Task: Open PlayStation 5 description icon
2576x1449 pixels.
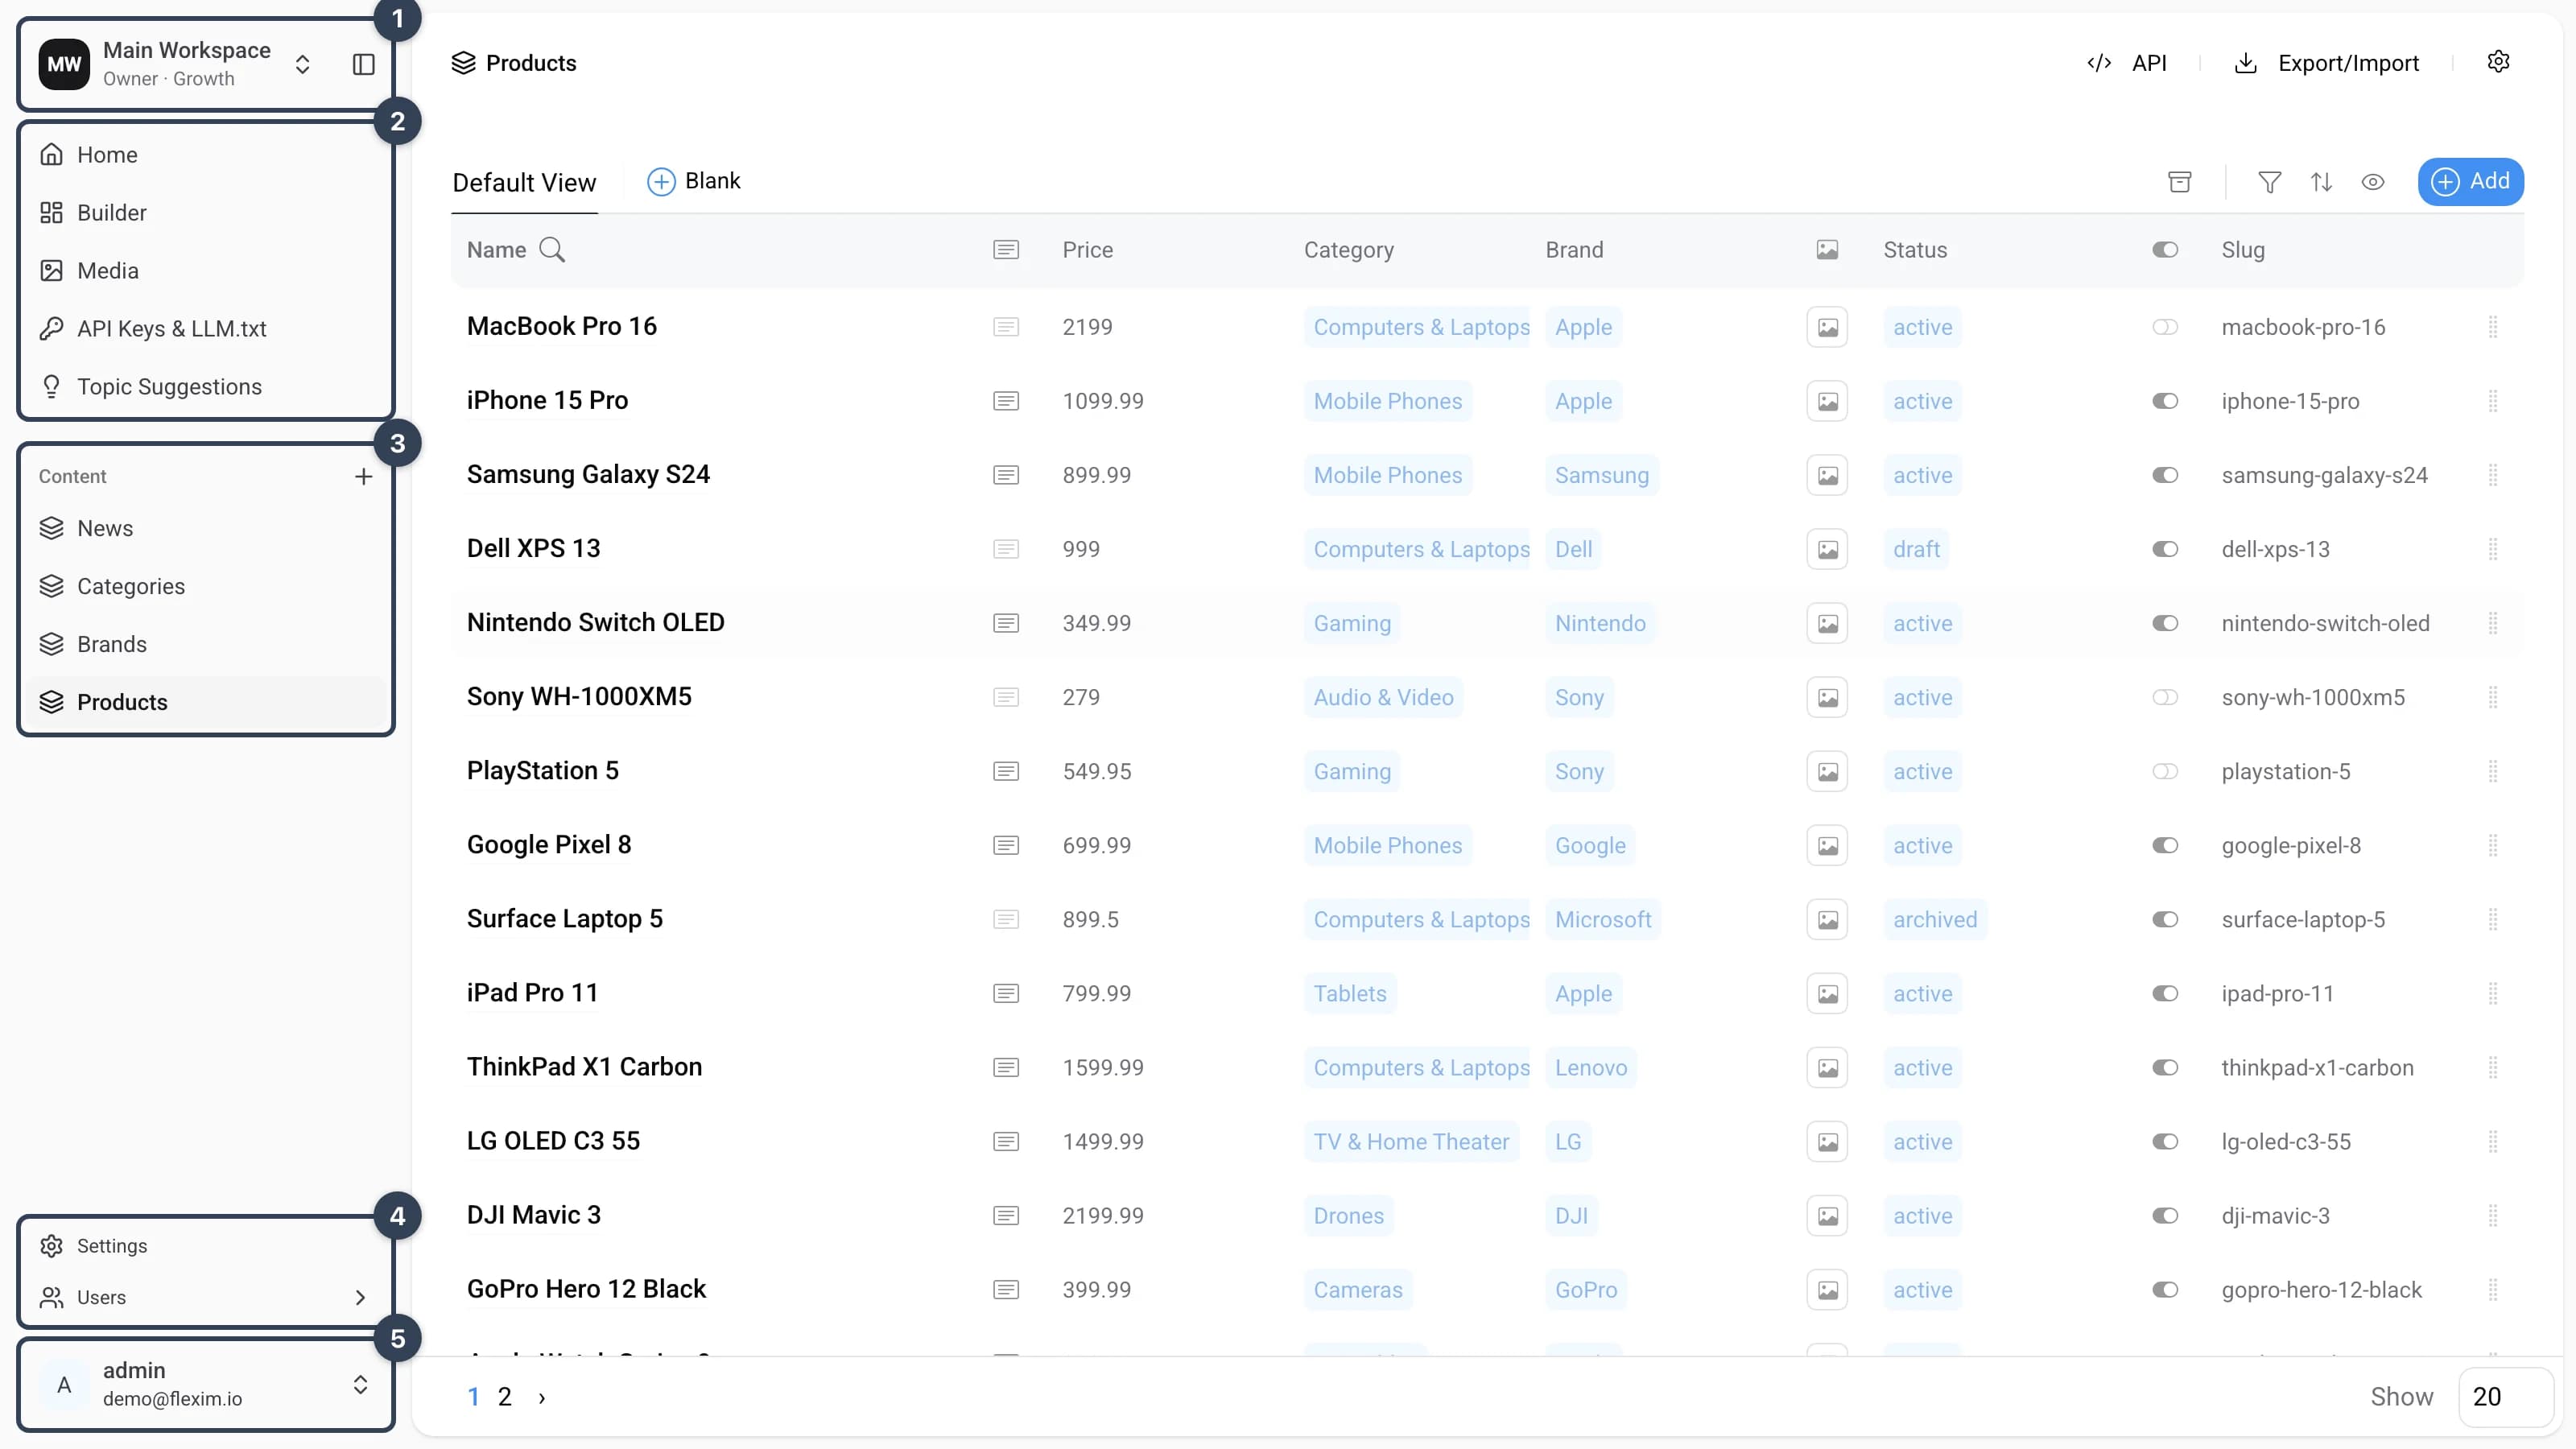Action: tap(1006, 771)
